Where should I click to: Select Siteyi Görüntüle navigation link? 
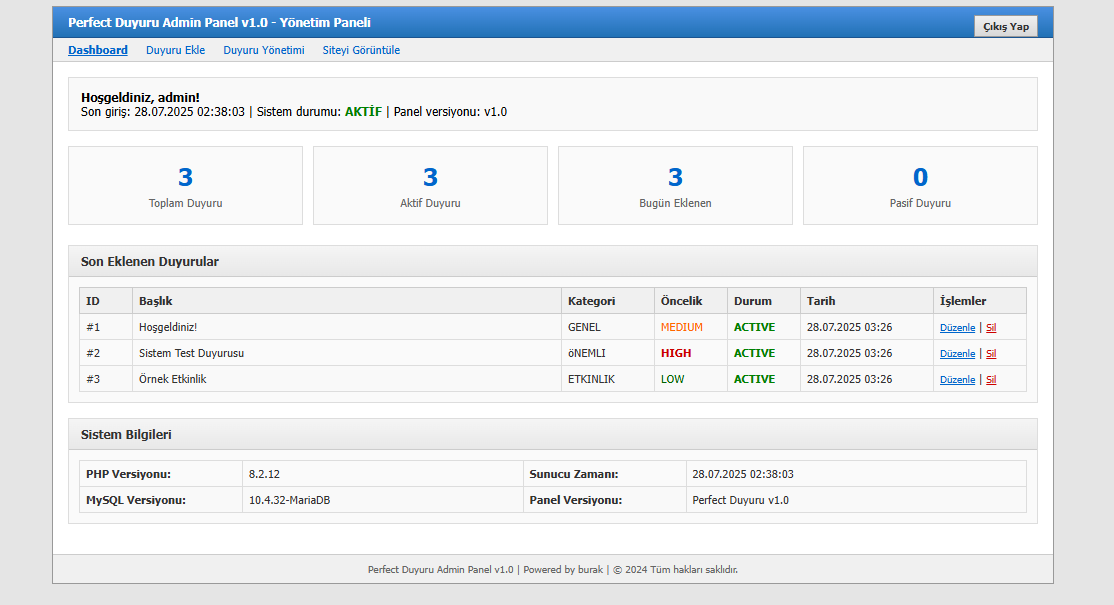tap(361, 50)
